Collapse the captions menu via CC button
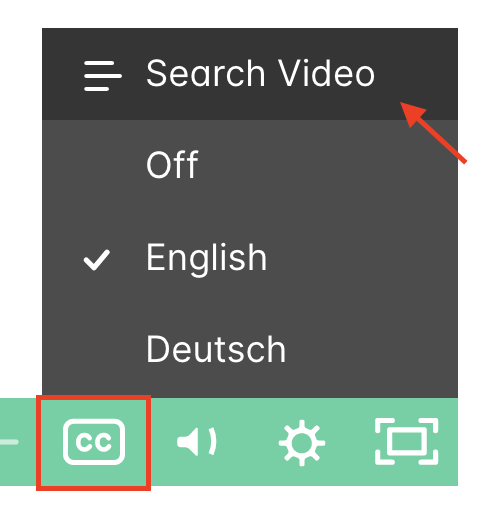488x516 pixels. coord(94,442)
